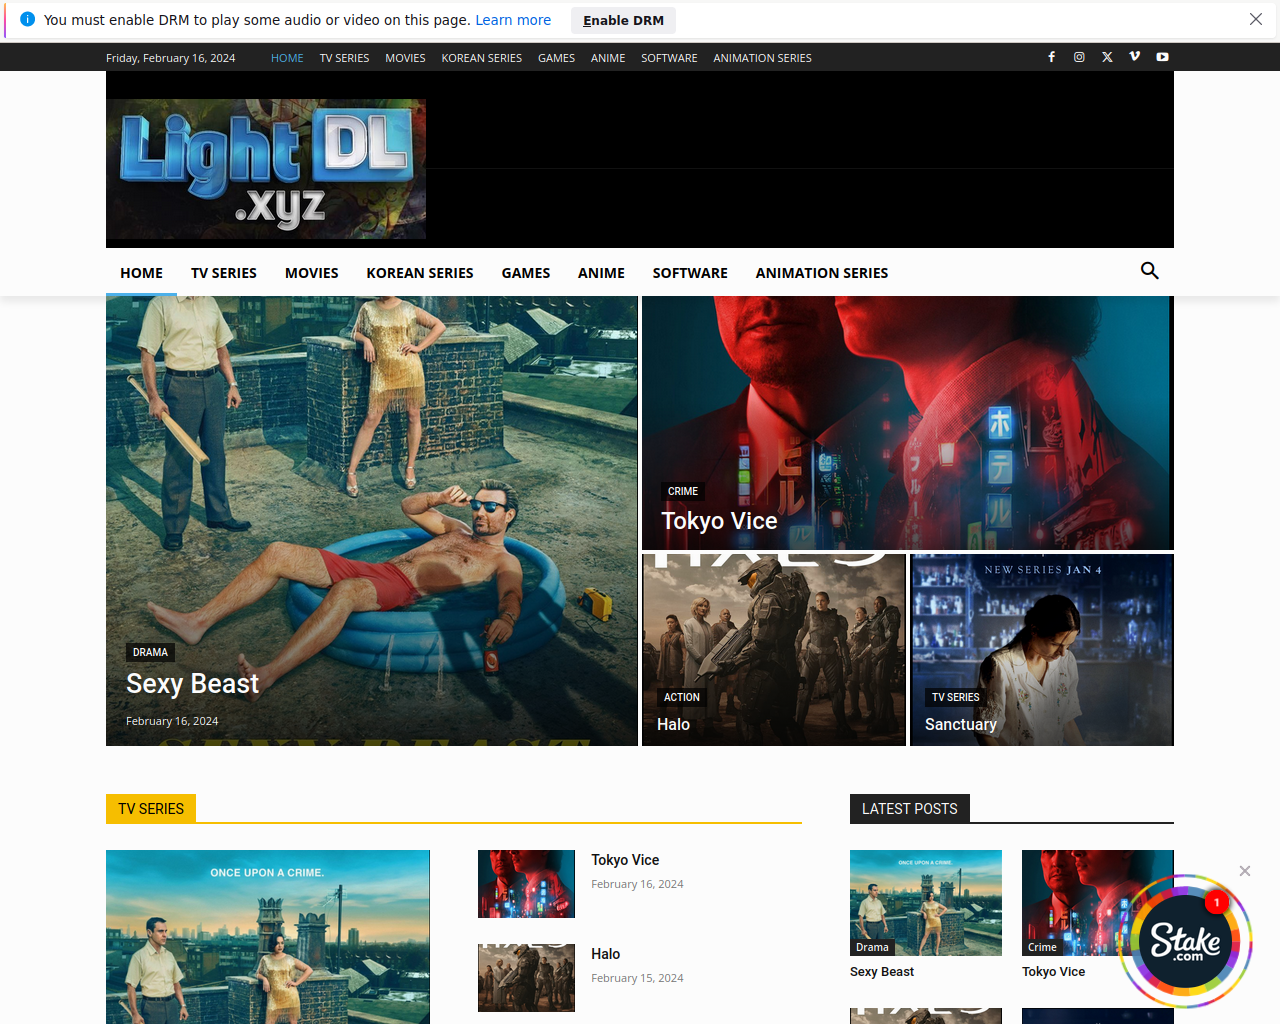This screenshot has height=1024, width=1280.
Task: Open SOFTWARE in the main navigation
Action: coord(690,273)
